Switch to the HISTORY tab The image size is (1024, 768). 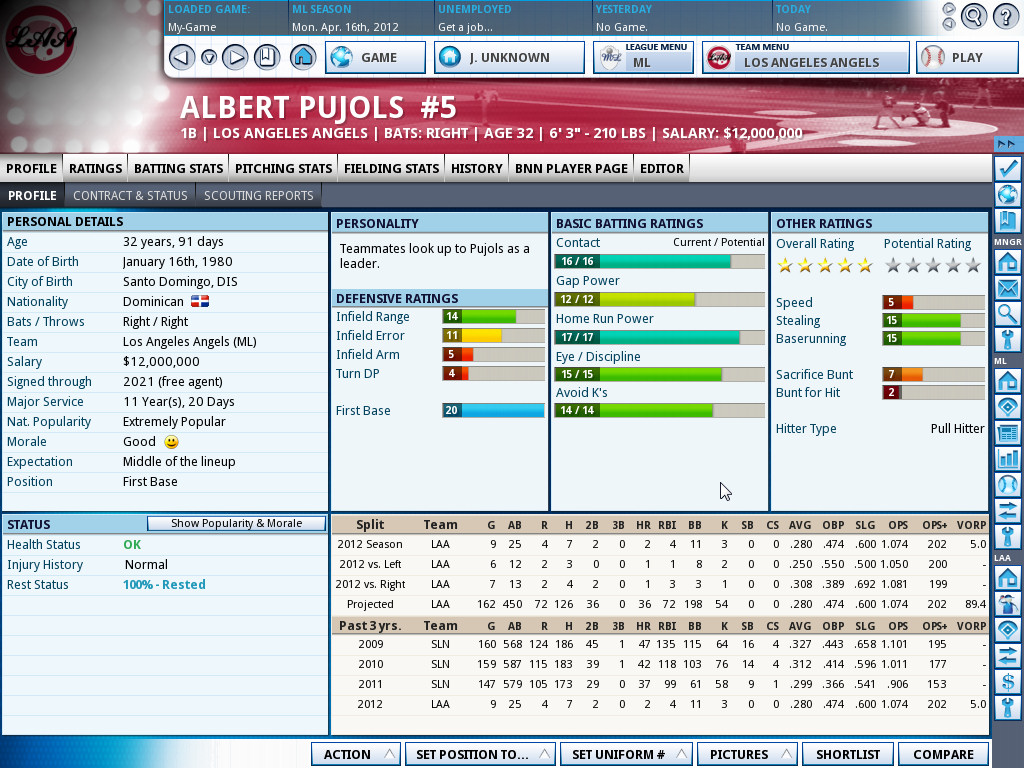click(477, 168)
